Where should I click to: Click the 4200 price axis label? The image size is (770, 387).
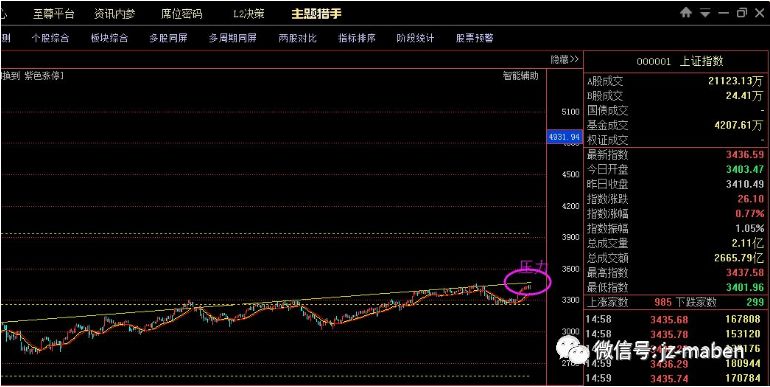[570, 206]
